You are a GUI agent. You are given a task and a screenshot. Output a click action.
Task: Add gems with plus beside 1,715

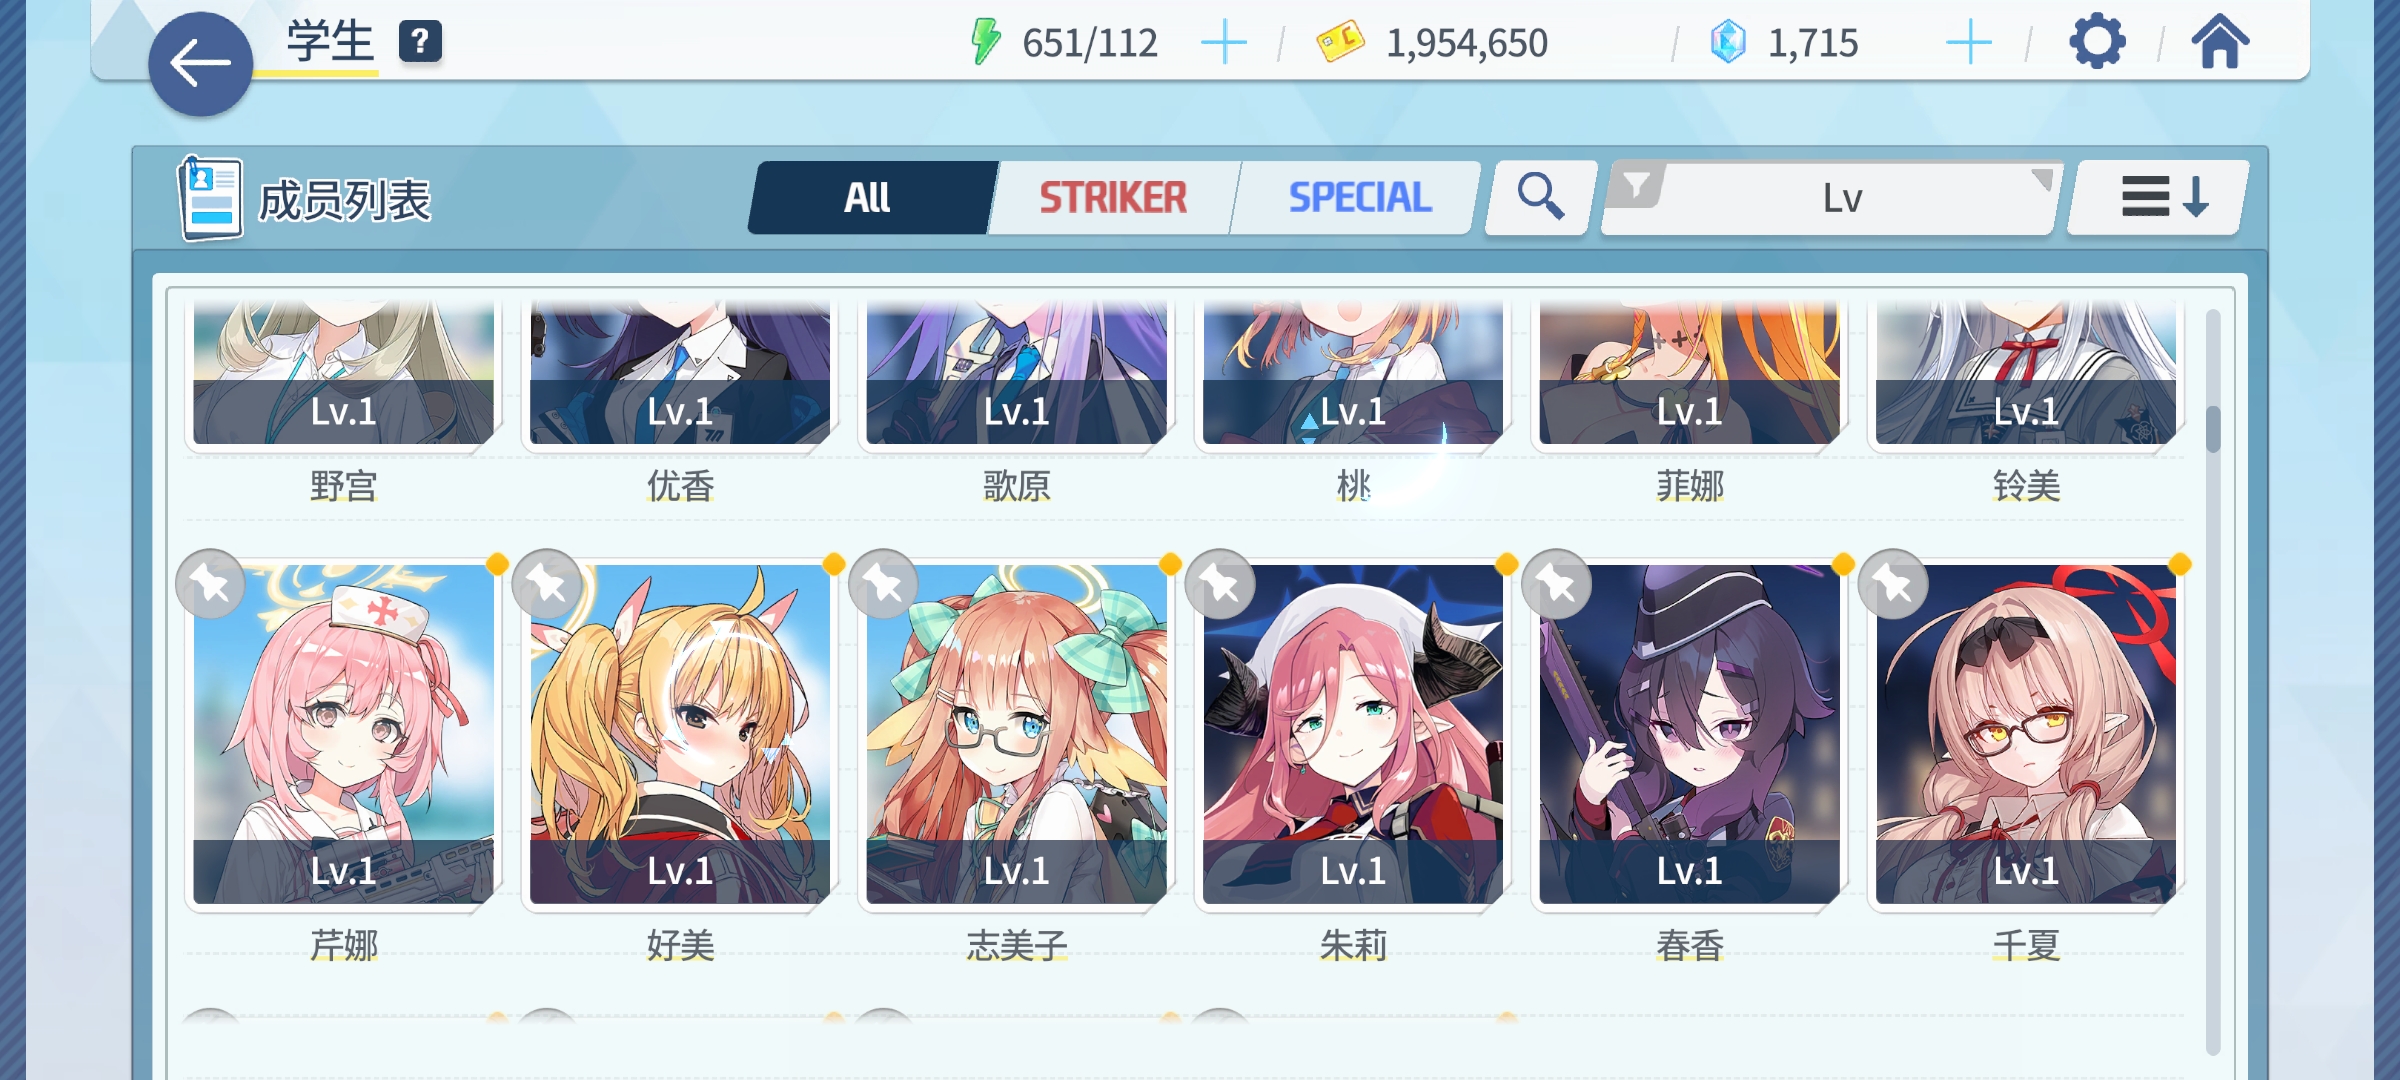click(1969, 43)
